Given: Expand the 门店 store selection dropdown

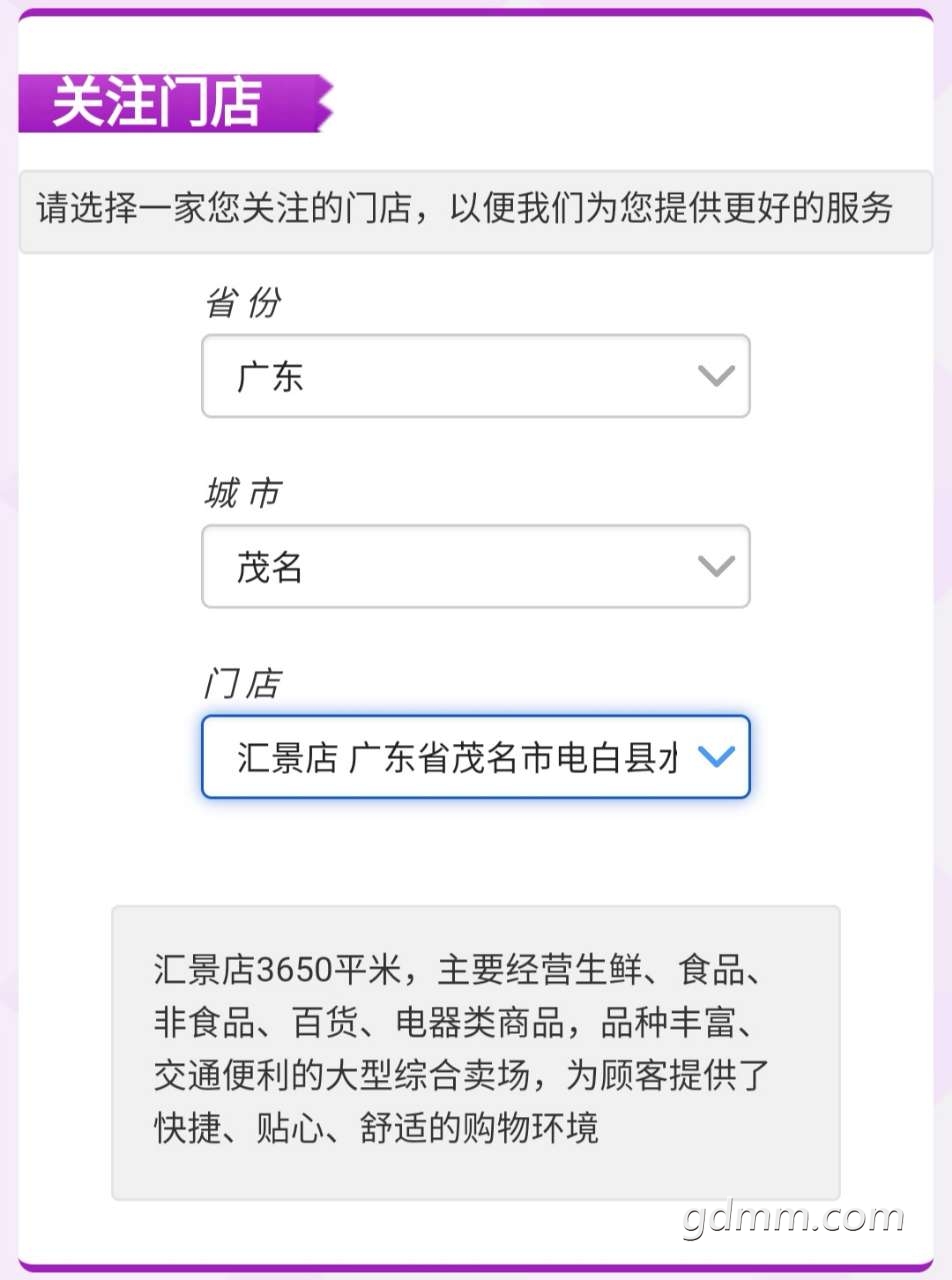Looking at the screenshot, I should coord(475,757).
